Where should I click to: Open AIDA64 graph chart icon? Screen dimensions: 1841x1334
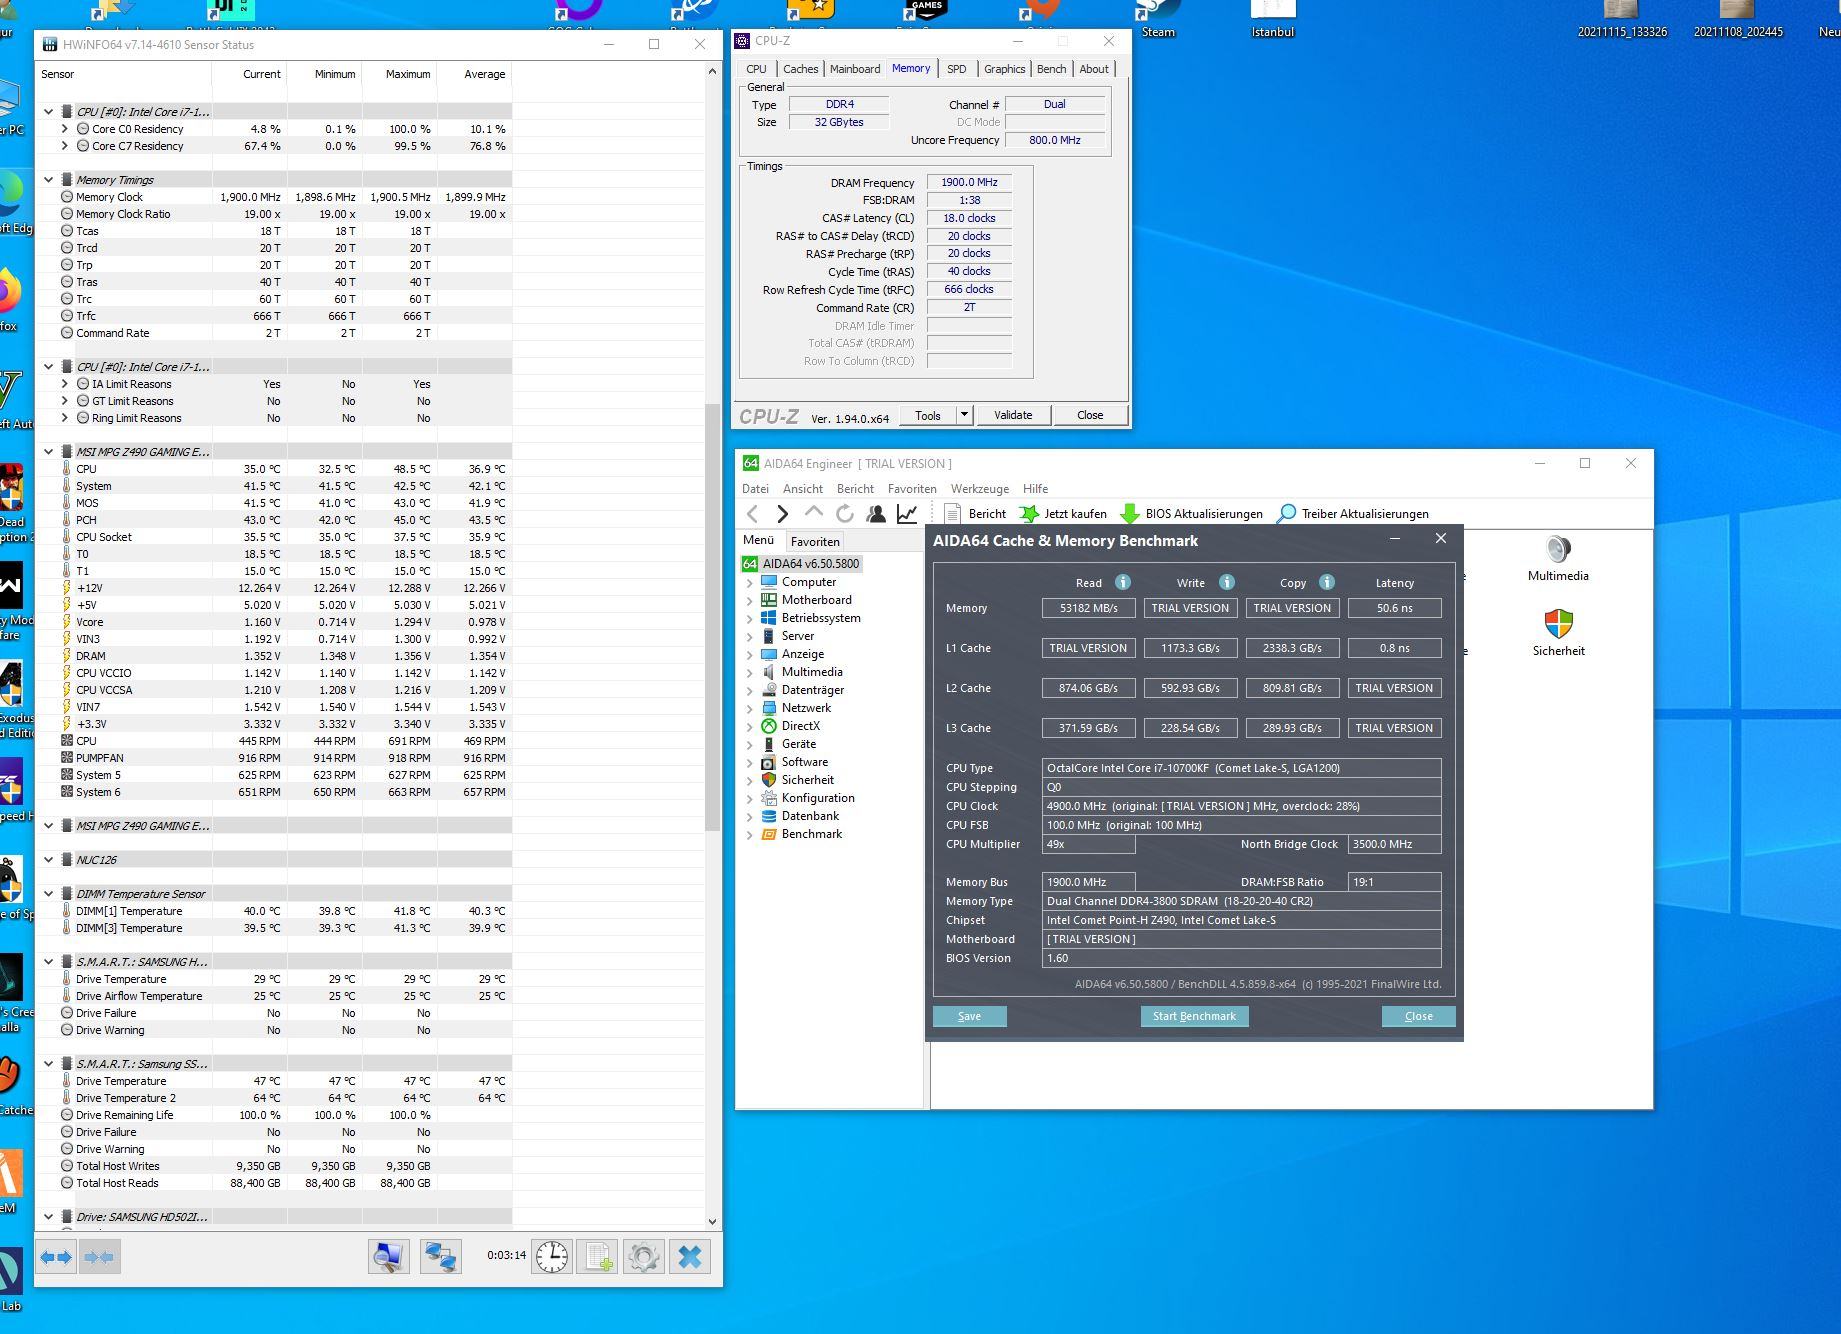coord(907,514)
